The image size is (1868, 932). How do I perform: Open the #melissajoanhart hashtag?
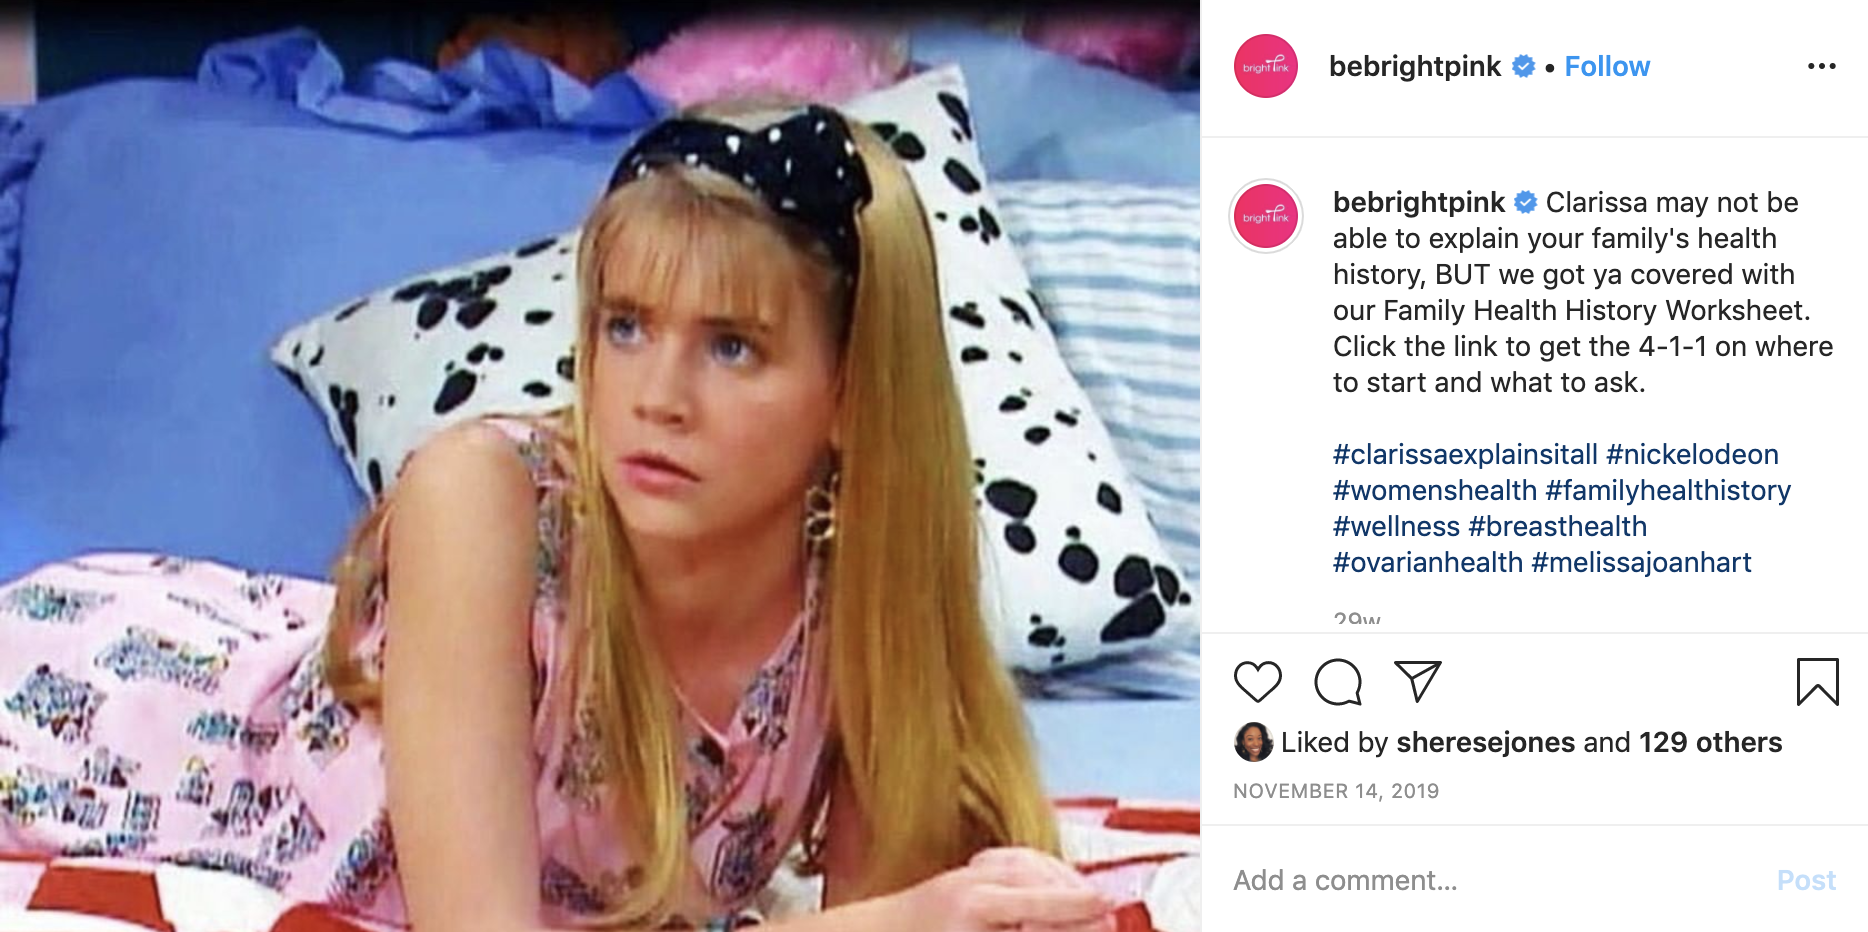coord(1641,562)
